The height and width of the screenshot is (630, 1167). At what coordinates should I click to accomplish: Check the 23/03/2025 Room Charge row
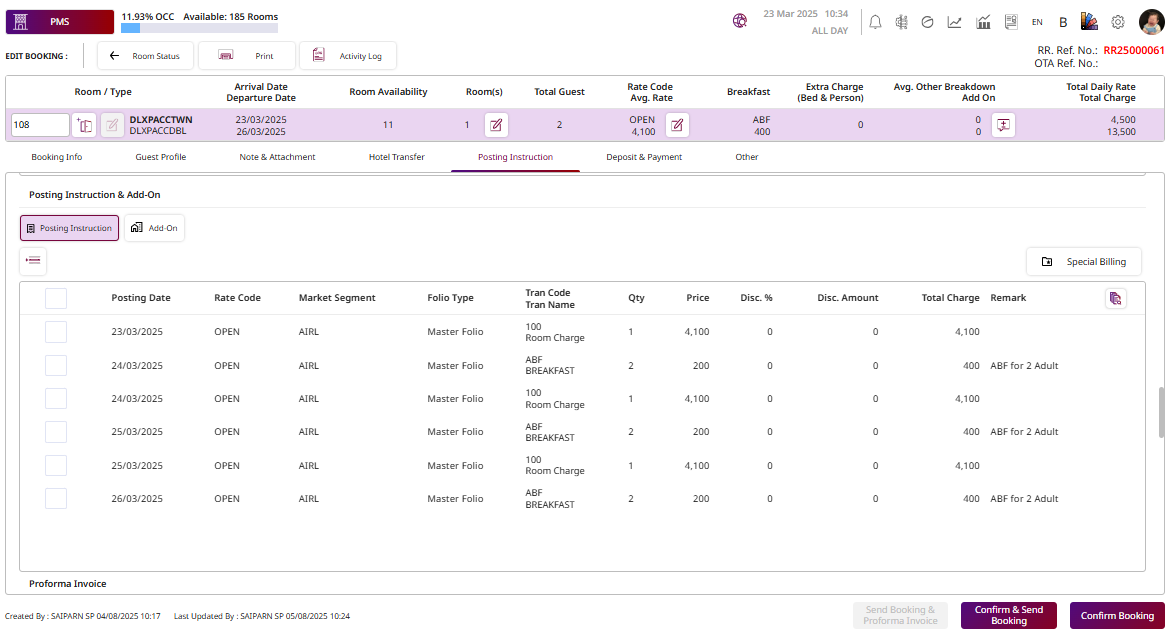point(56,332)
